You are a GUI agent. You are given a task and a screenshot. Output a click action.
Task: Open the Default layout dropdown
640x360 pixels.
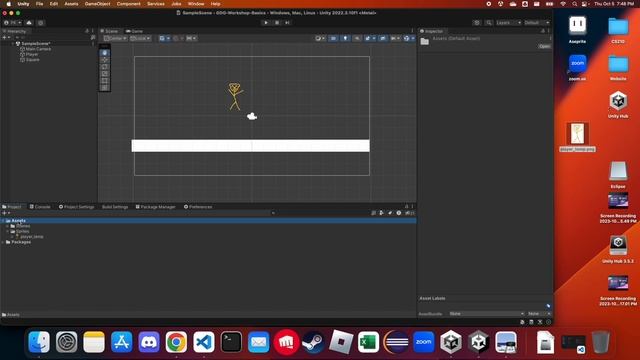pos(537,22)
